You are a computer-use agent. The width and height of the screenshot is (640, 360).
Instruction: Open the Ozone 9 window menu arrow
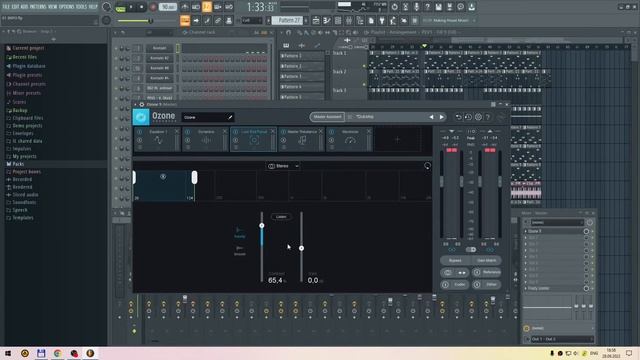pos(136,104)
